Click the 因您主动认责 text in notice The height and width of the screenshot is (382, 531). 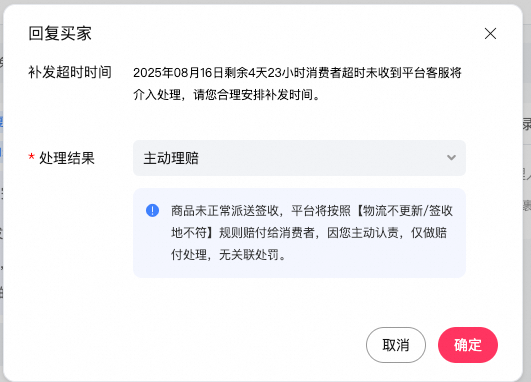362,233
